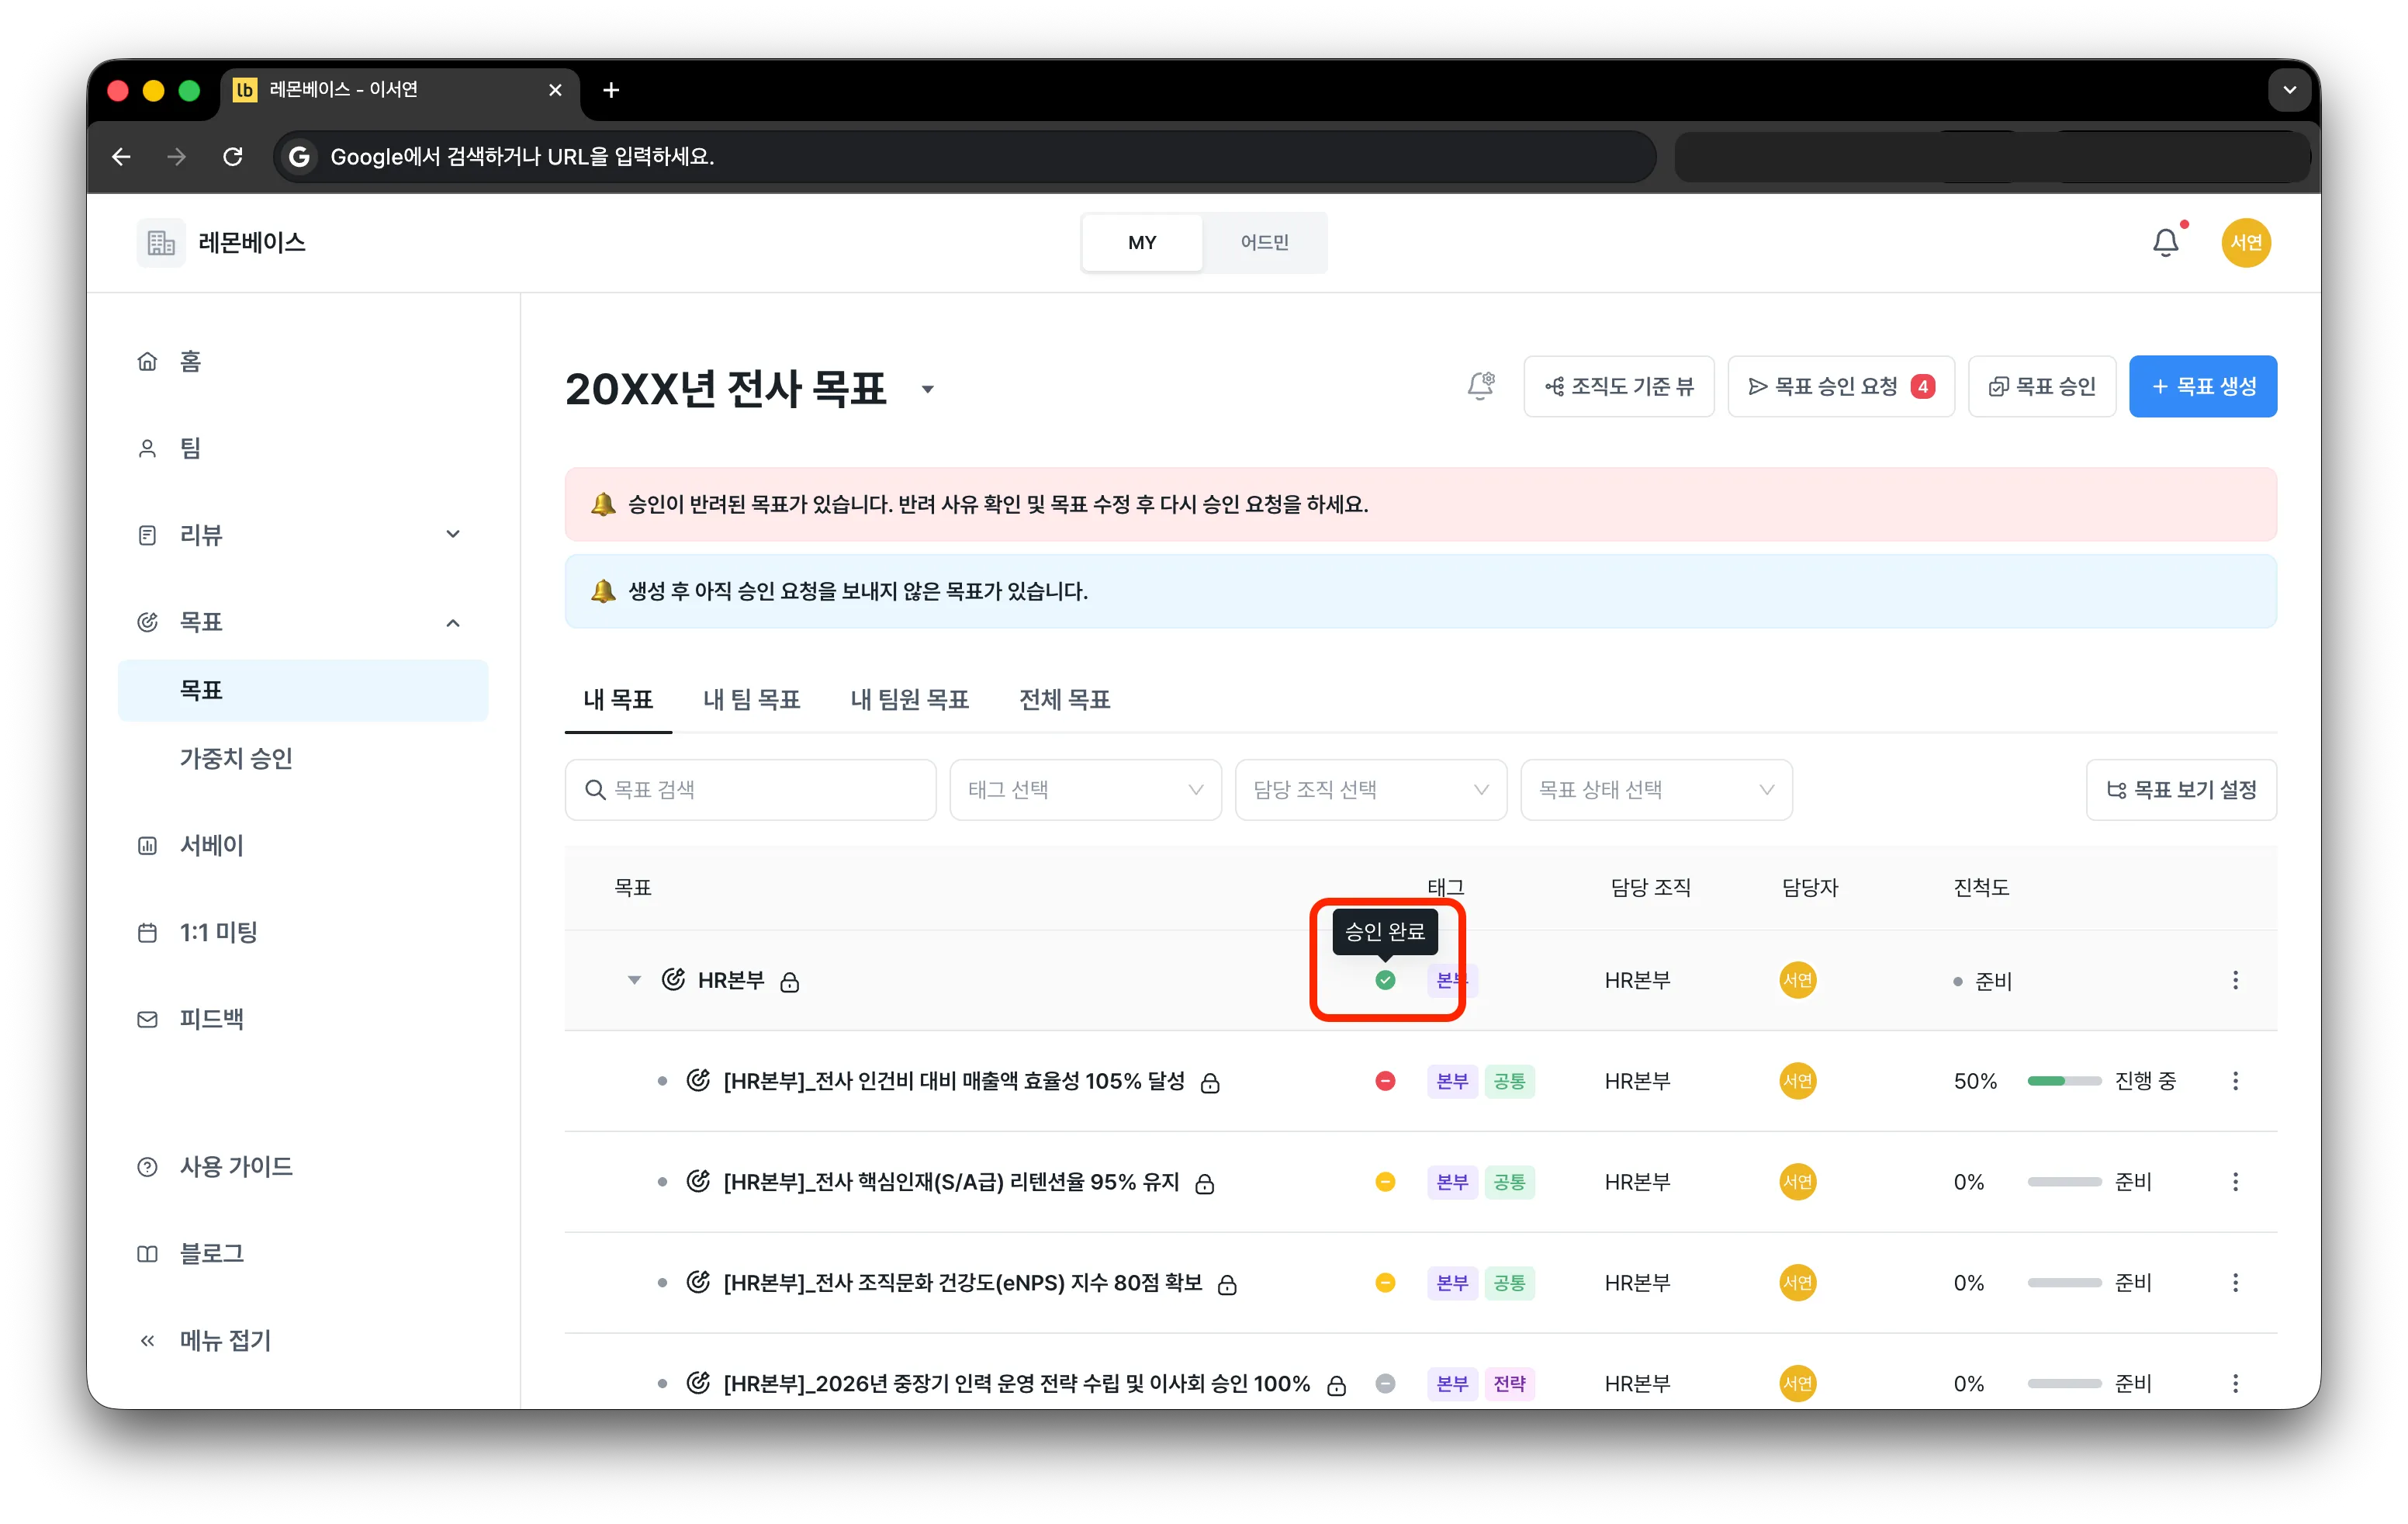Click the 조직도 기준 뷰 button
The image size is (2408, 1524).
click(1619, 386)
